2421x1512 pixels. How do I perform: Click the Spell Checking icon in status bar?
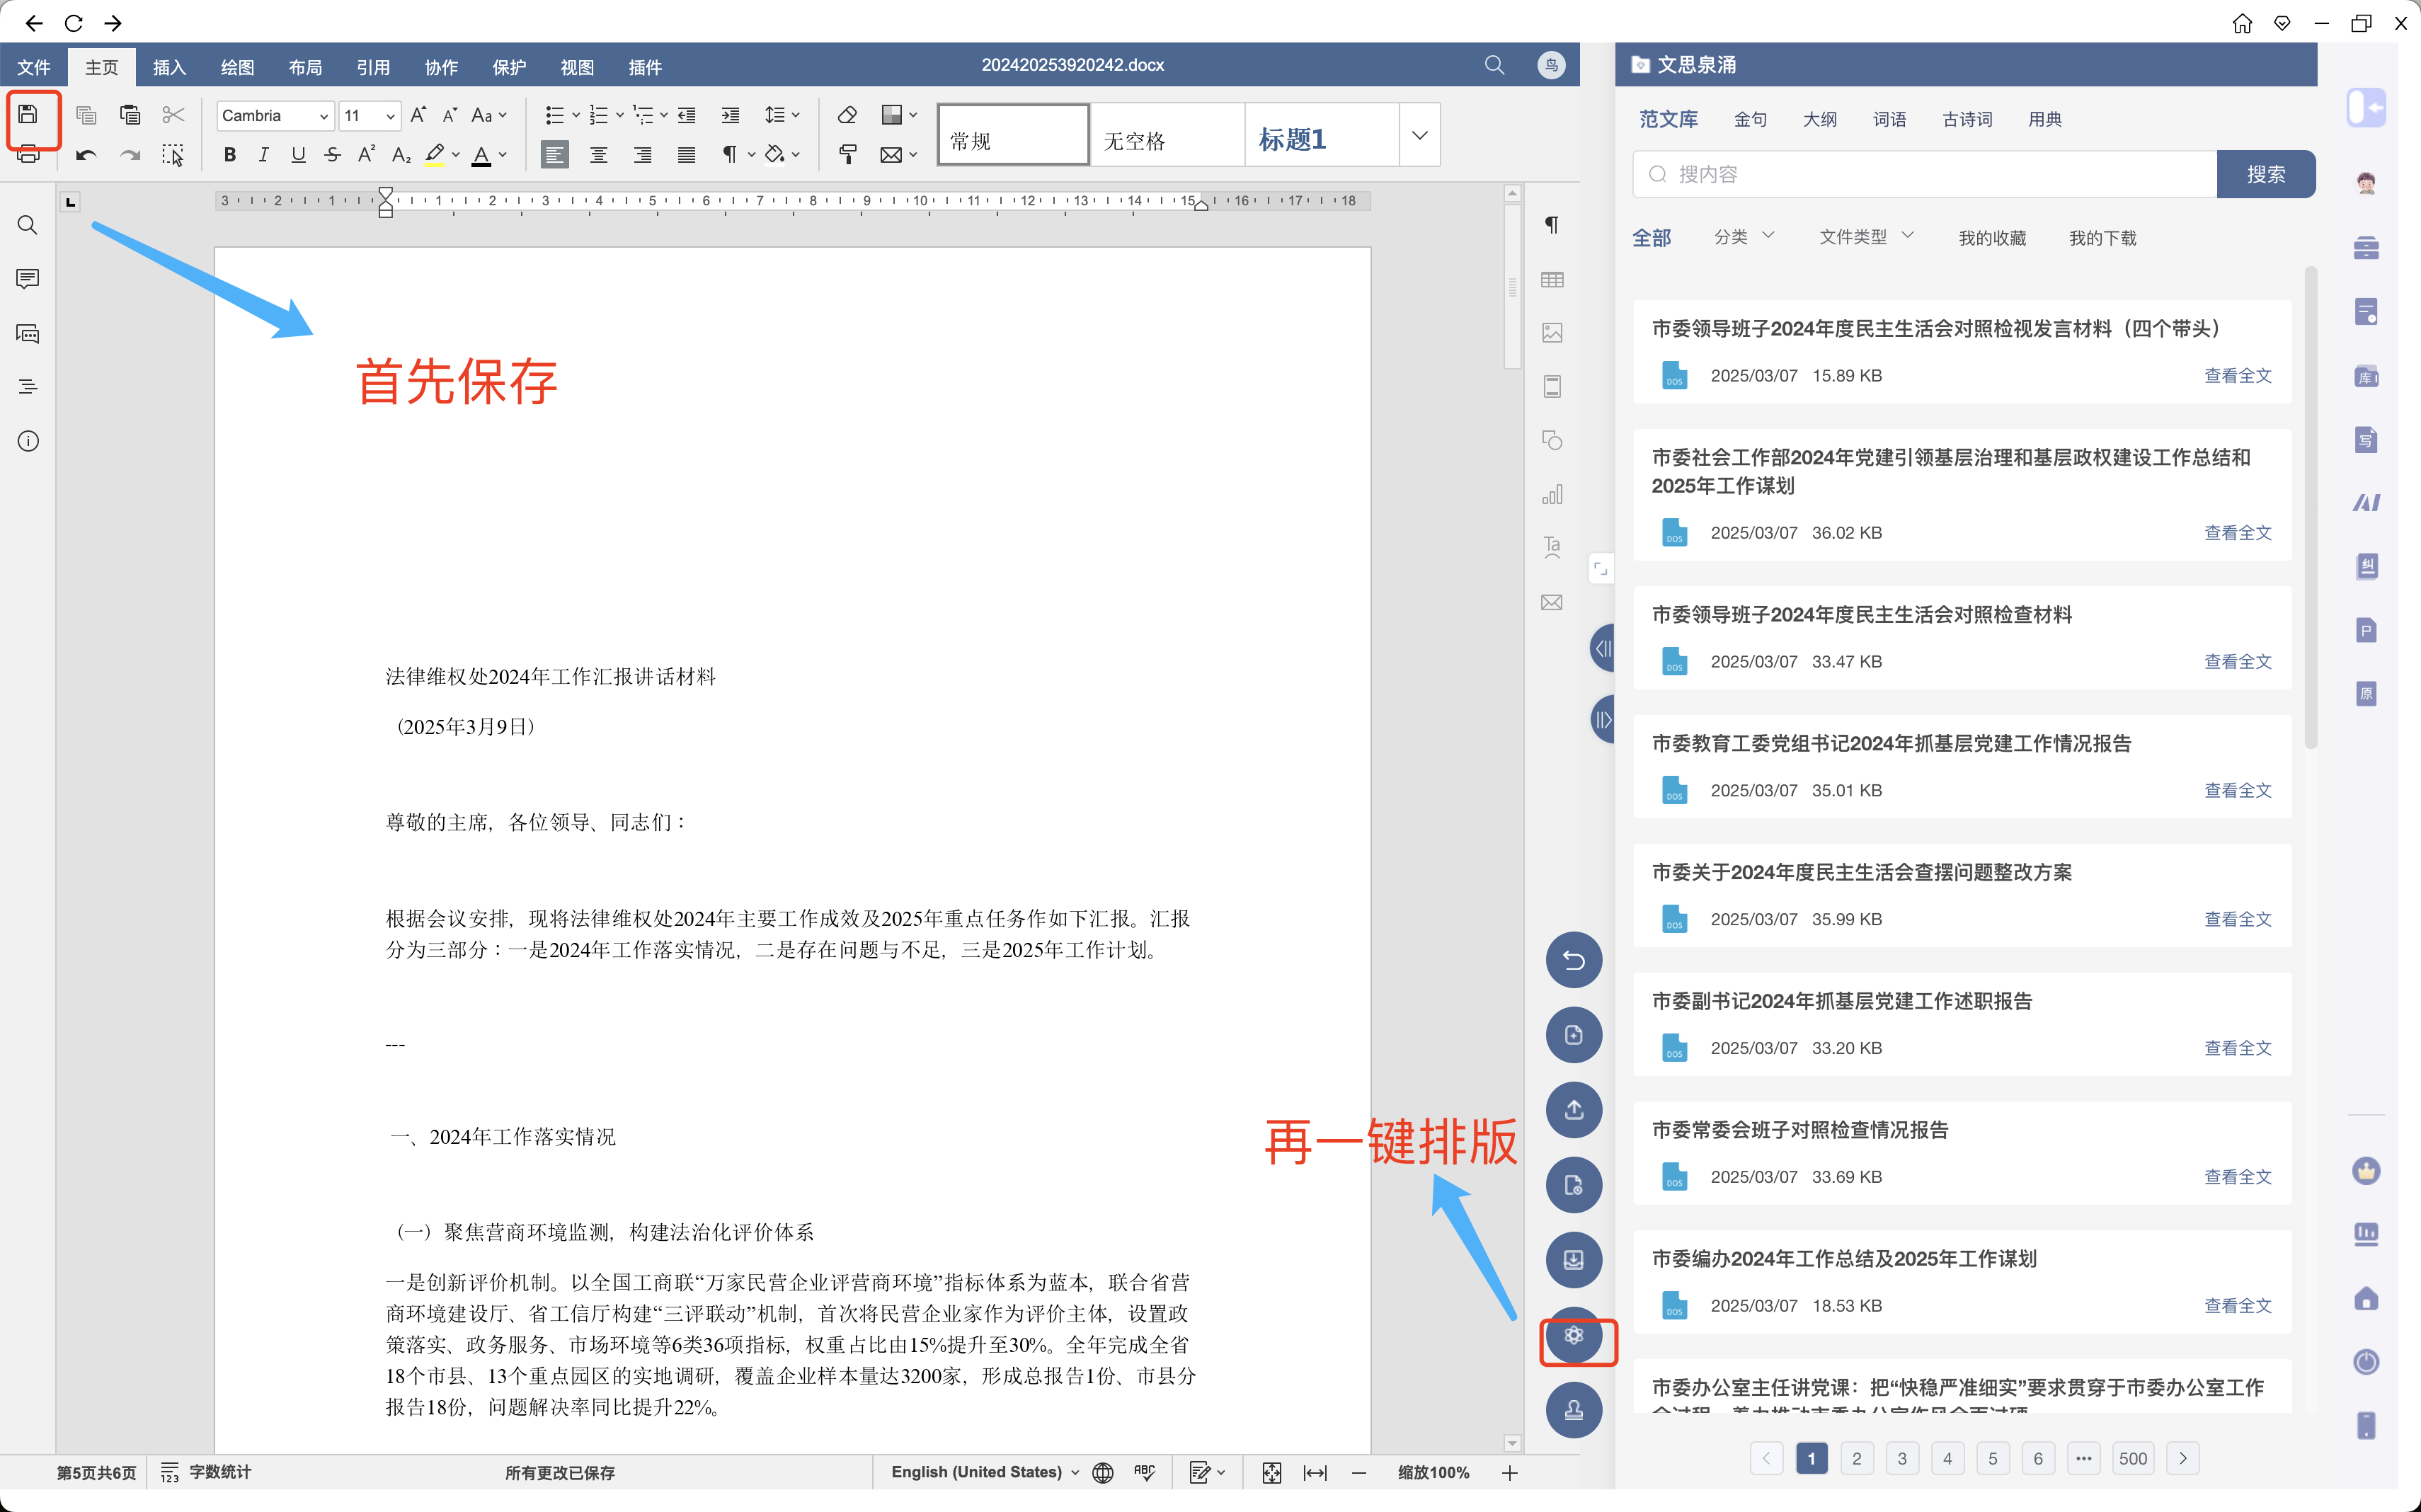pyautogui.click(x=1145, y=1472)
